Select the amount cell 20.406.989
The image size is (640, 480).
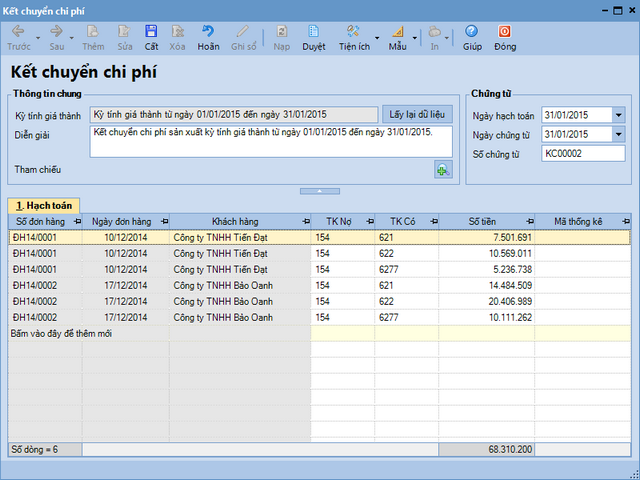pos(487,301)
